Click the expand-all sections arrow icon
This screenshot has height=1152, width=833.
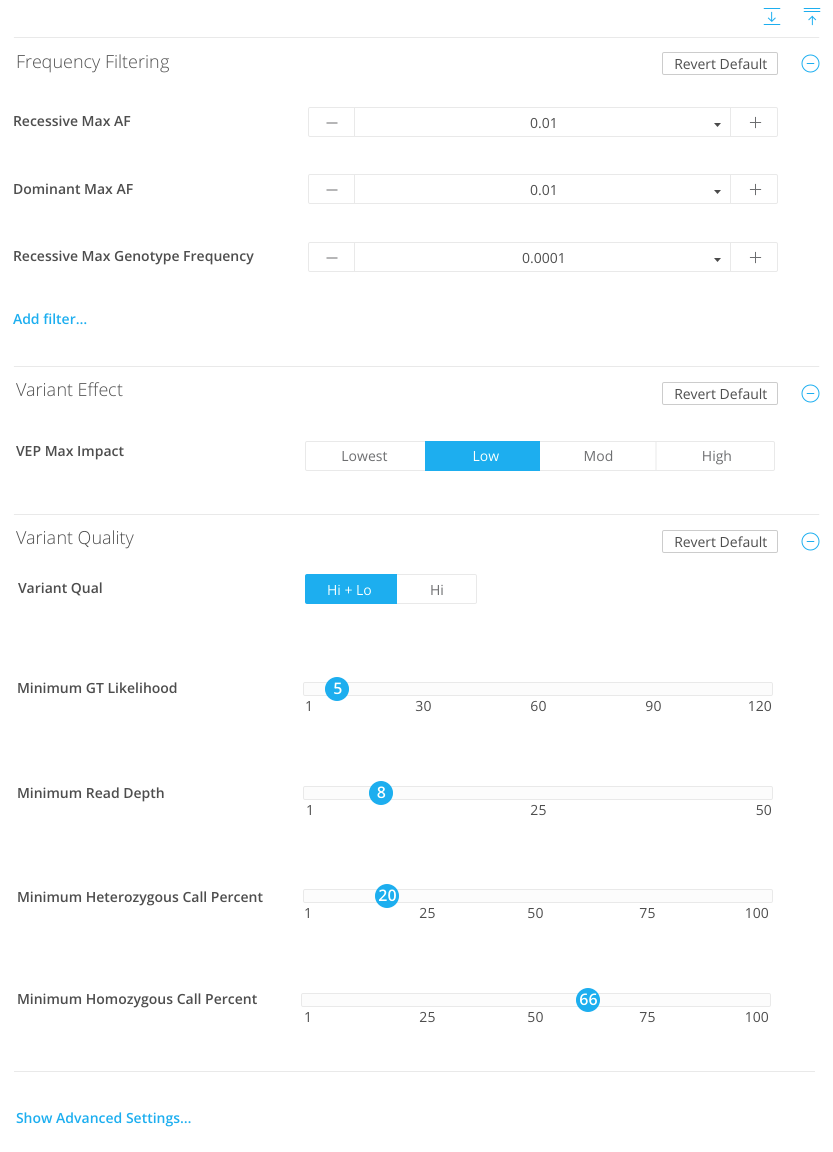(771, 17)
